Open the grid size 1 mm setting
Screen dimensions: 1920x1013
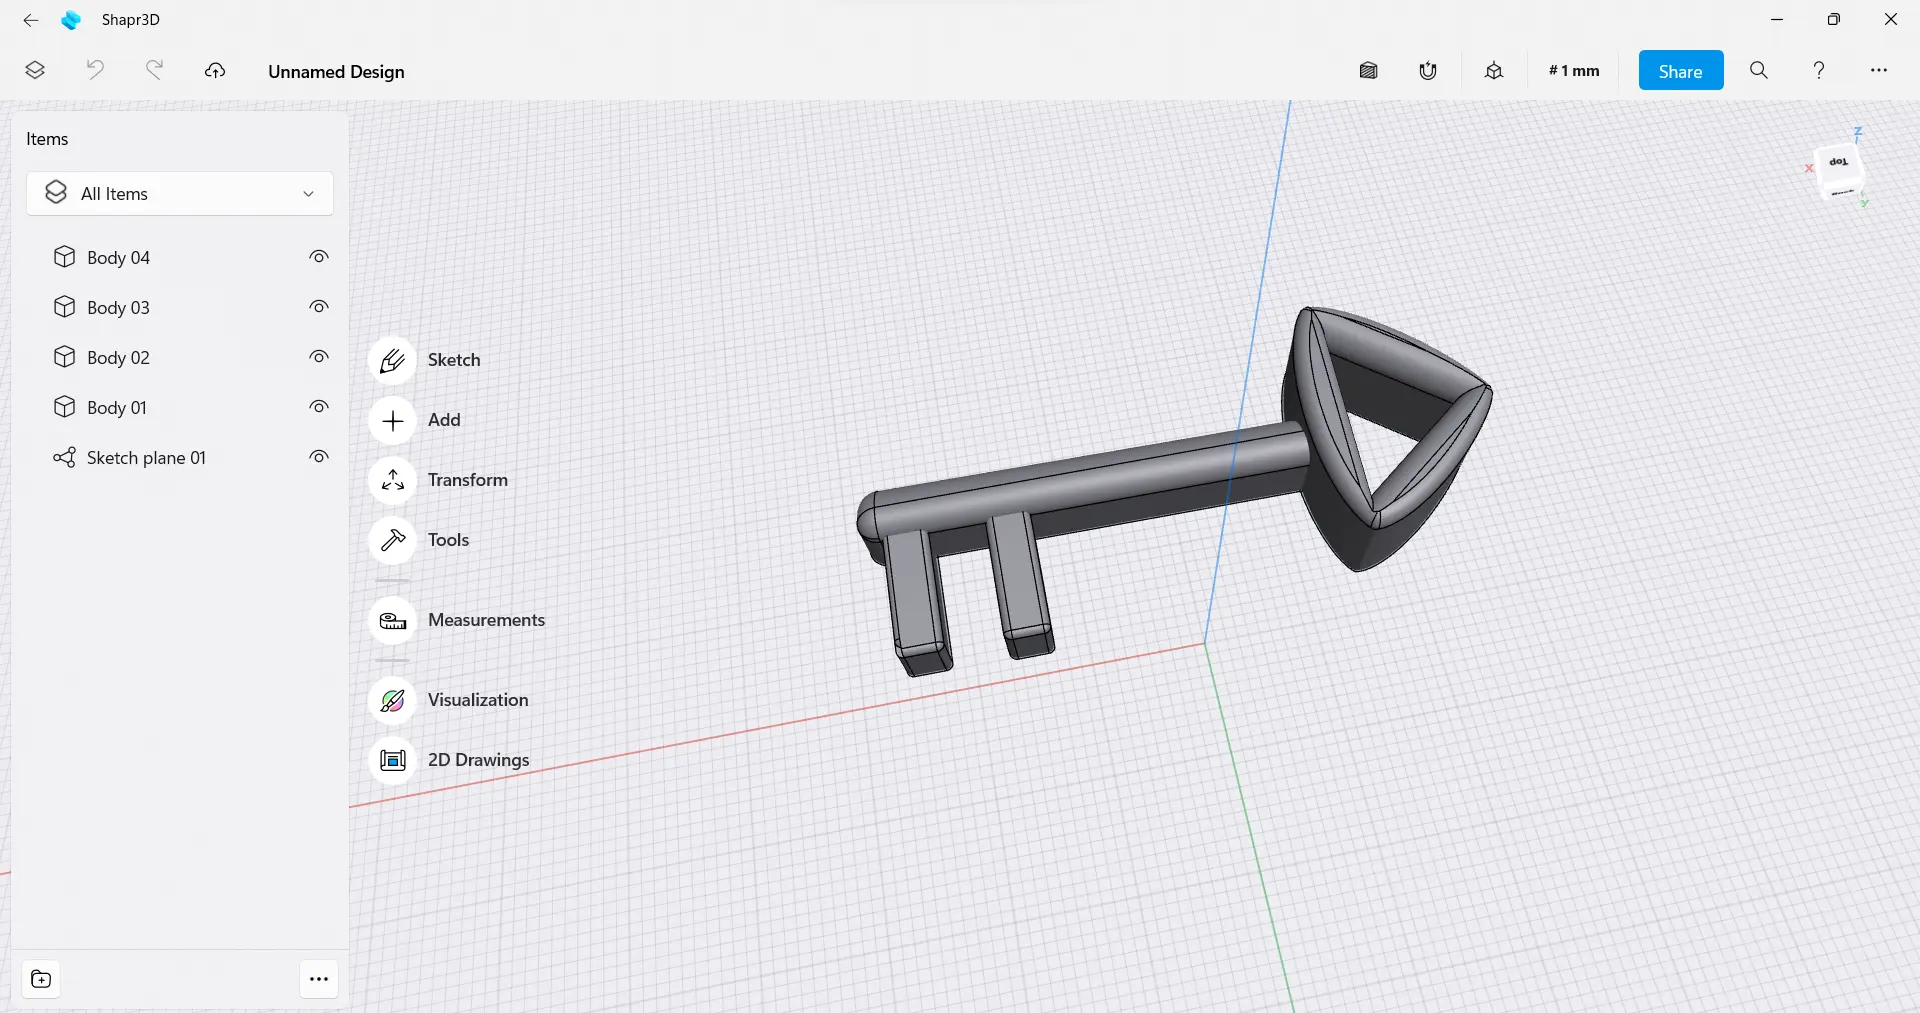1573,71
